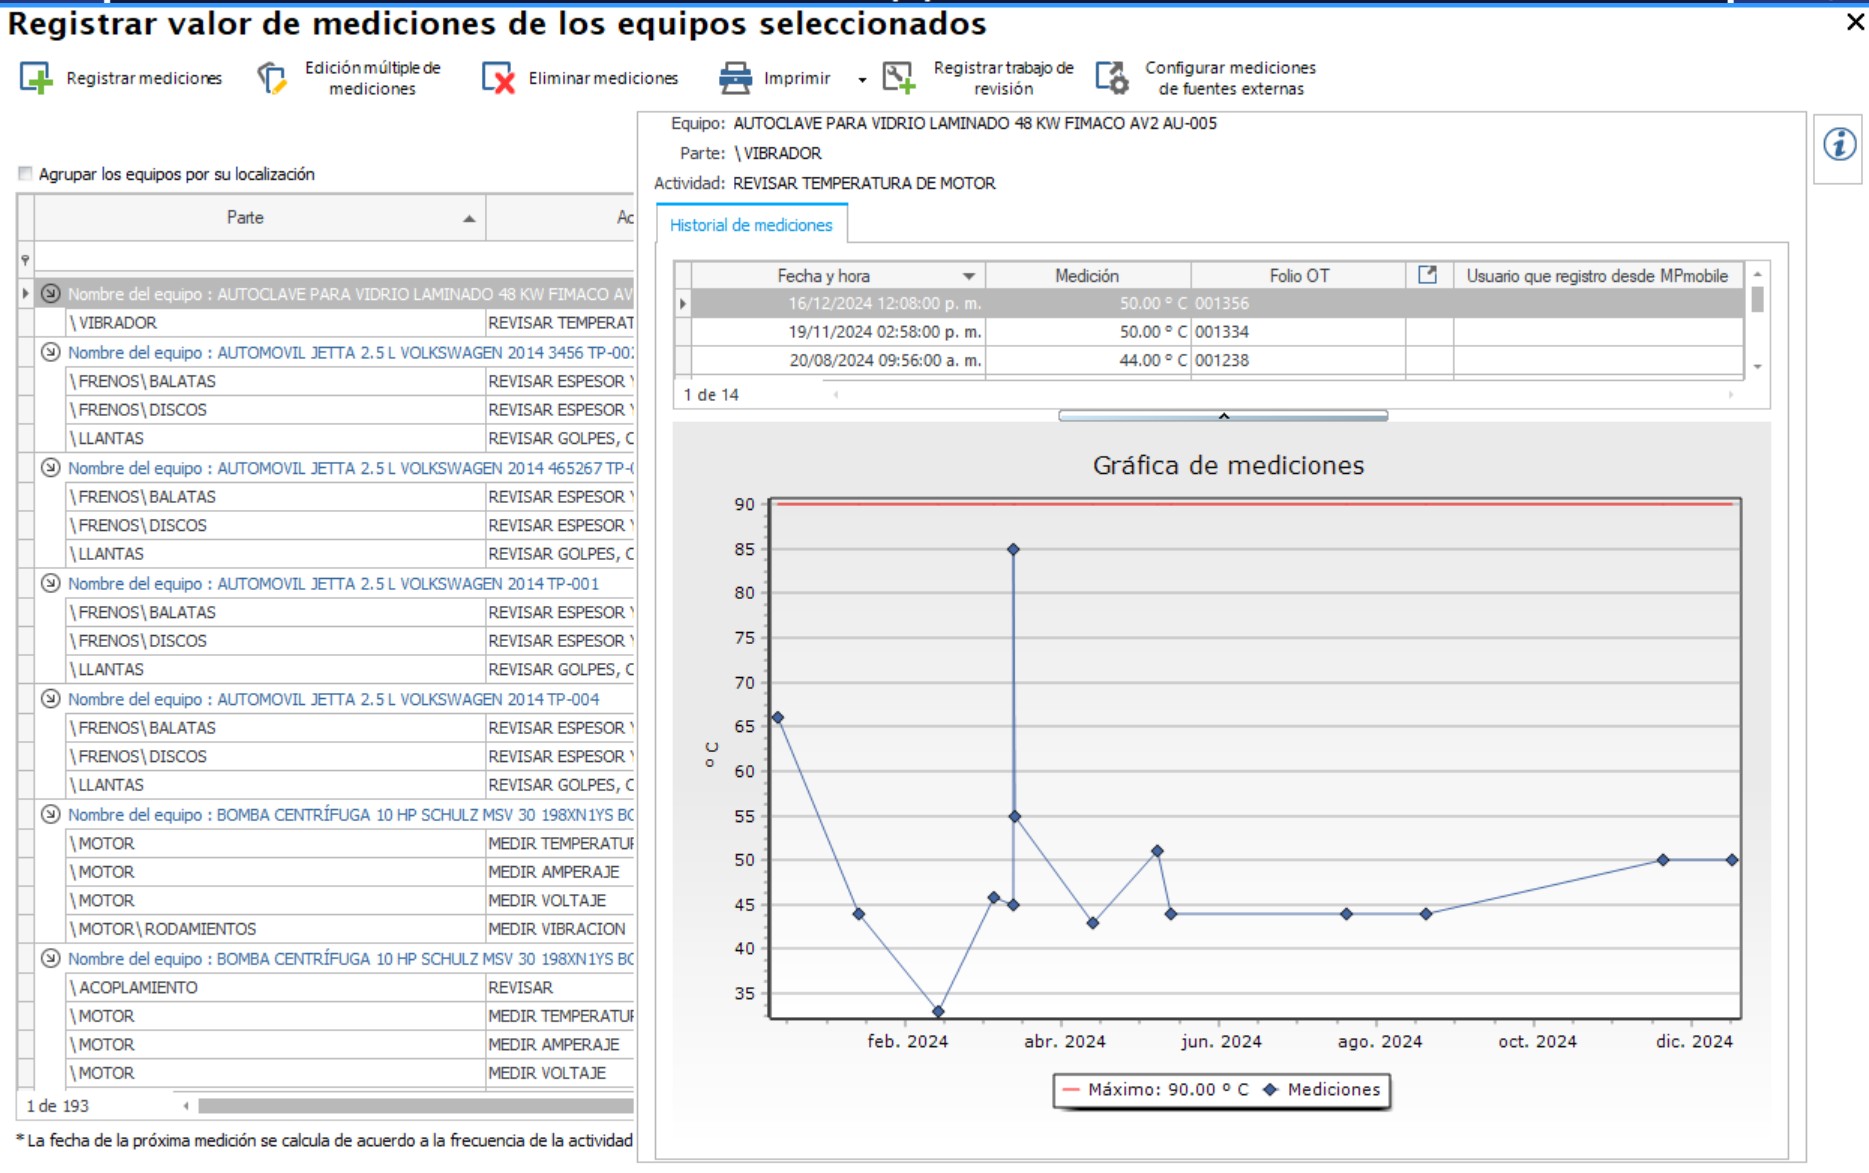
Task: Sort by the Parte column header
Action: 260,217
